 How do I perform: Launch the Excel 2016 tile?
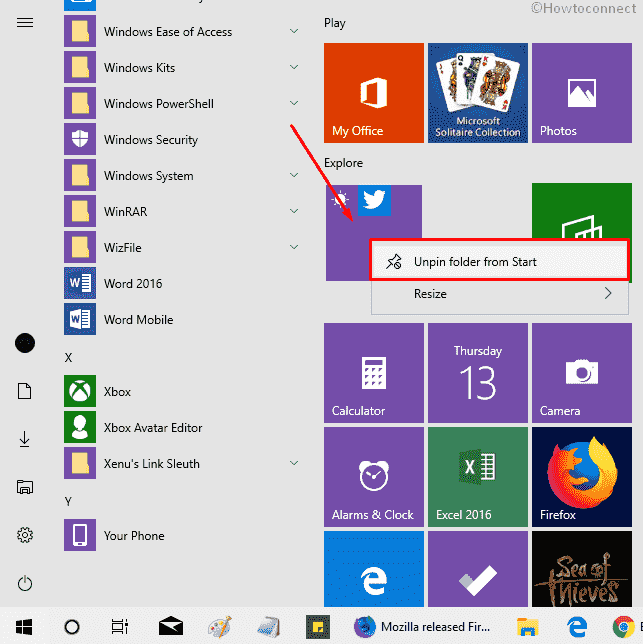point(478,477)
